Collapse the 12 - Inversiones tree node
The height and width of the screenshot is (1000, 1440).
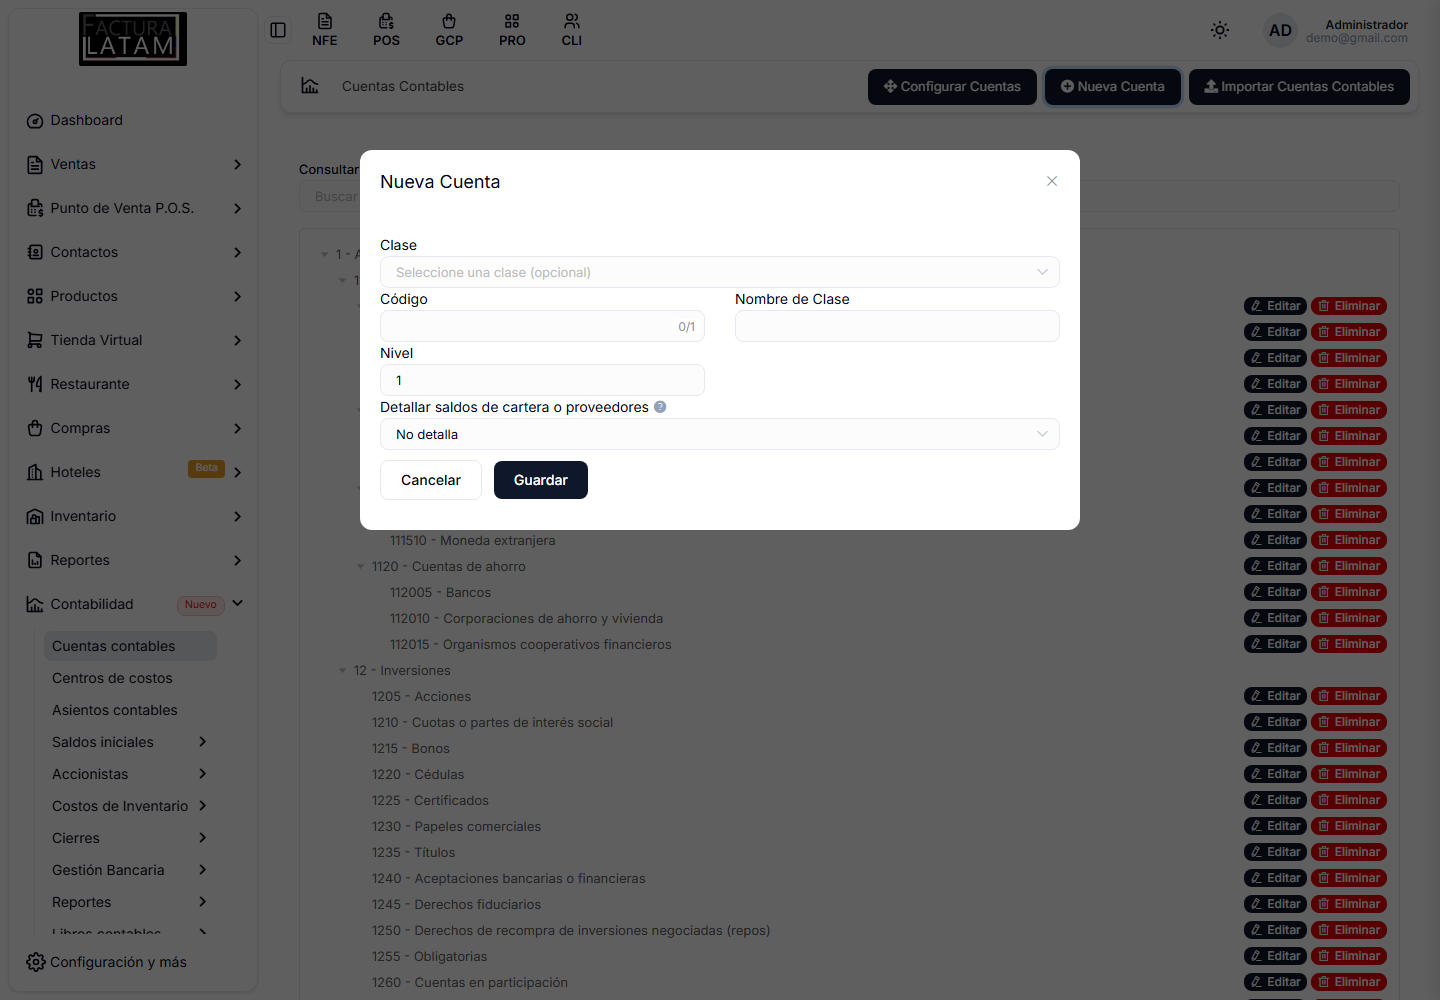[x=342, y=671]
